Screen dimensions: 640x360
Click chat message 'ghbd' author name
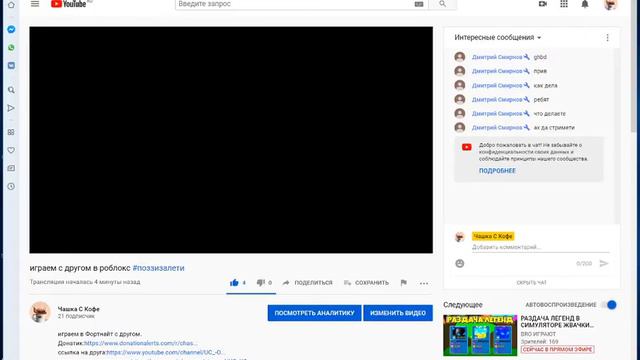(x=497, y=57)
